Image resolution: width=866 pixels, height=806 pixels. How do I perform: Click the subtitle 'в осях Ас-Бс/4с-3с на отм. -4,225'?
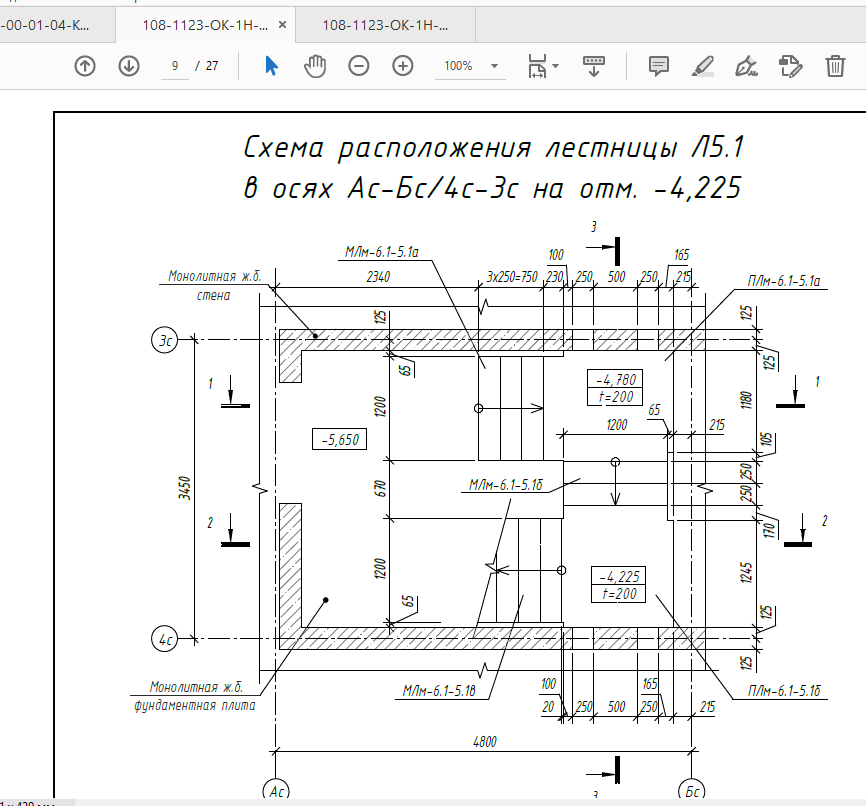click(x=492, y=188)
